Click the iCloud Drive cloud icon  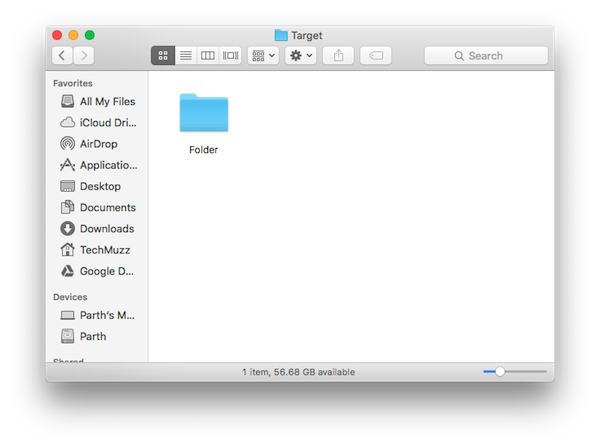click(67, 122)
